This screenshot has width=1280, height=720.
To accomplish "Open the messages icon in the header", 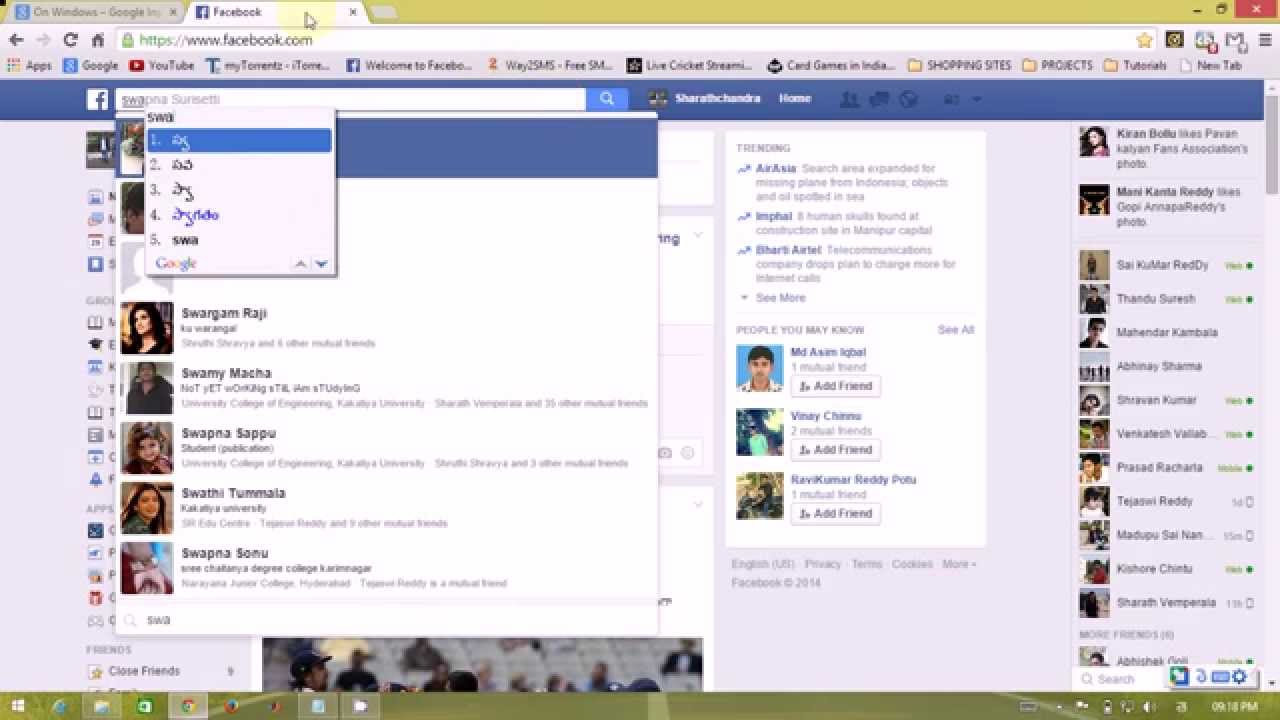I will click(880, 99).
